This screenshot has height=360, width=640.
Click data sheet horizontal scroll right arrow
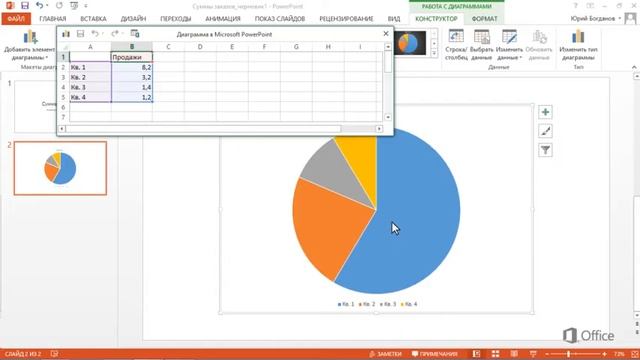click(379, 129)
